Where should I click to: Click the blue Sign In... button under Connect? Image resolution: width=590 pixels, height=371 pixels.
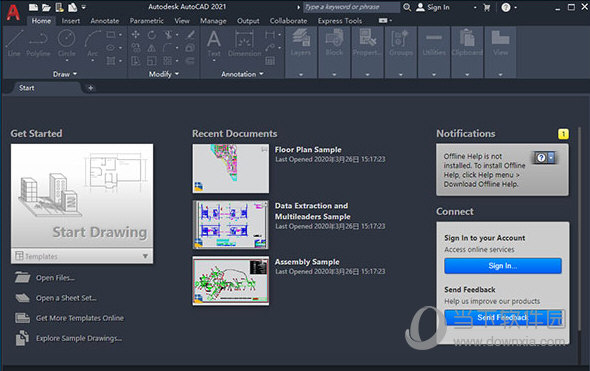(x=503, y=266)
